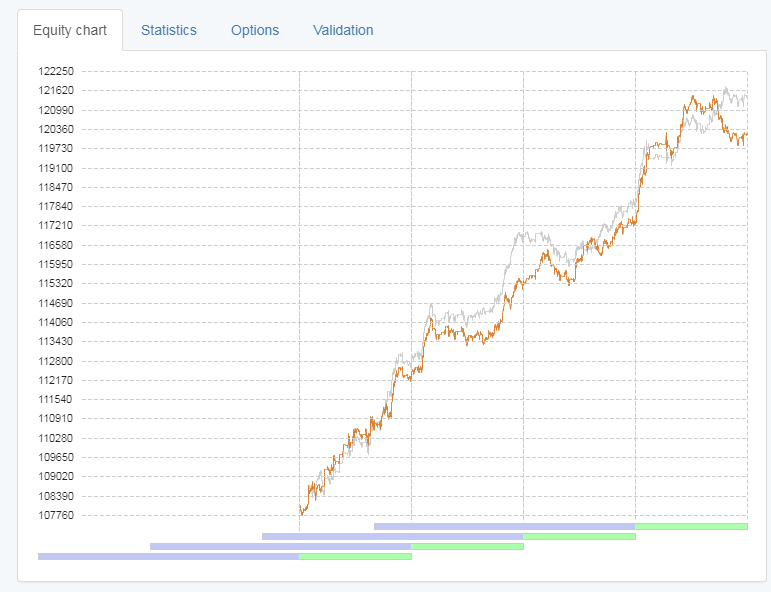Image resolution: width=771 pixels, height=592 pixels.
Task: Click the 115320 axis label
Action: (x=56, y=284)
